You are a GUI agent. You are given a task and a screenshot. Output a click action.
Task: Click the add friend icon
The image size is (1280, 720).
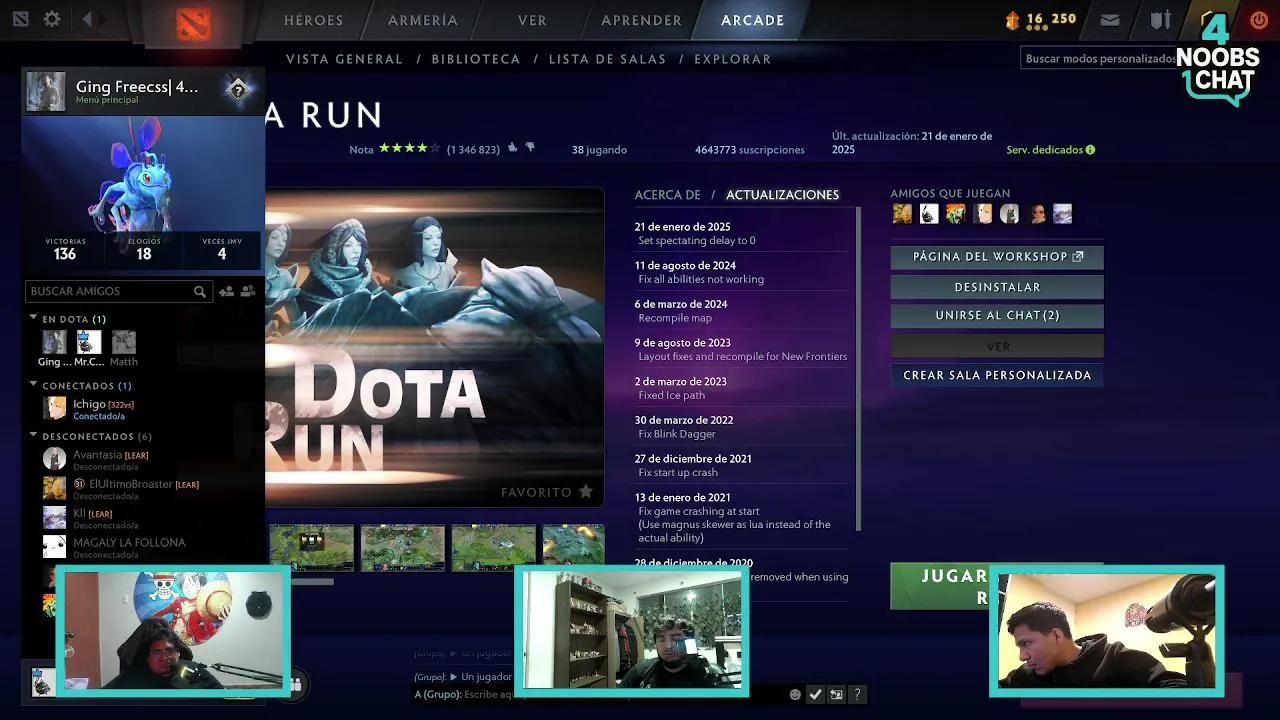pyautogui.click(x=226, y=291)
